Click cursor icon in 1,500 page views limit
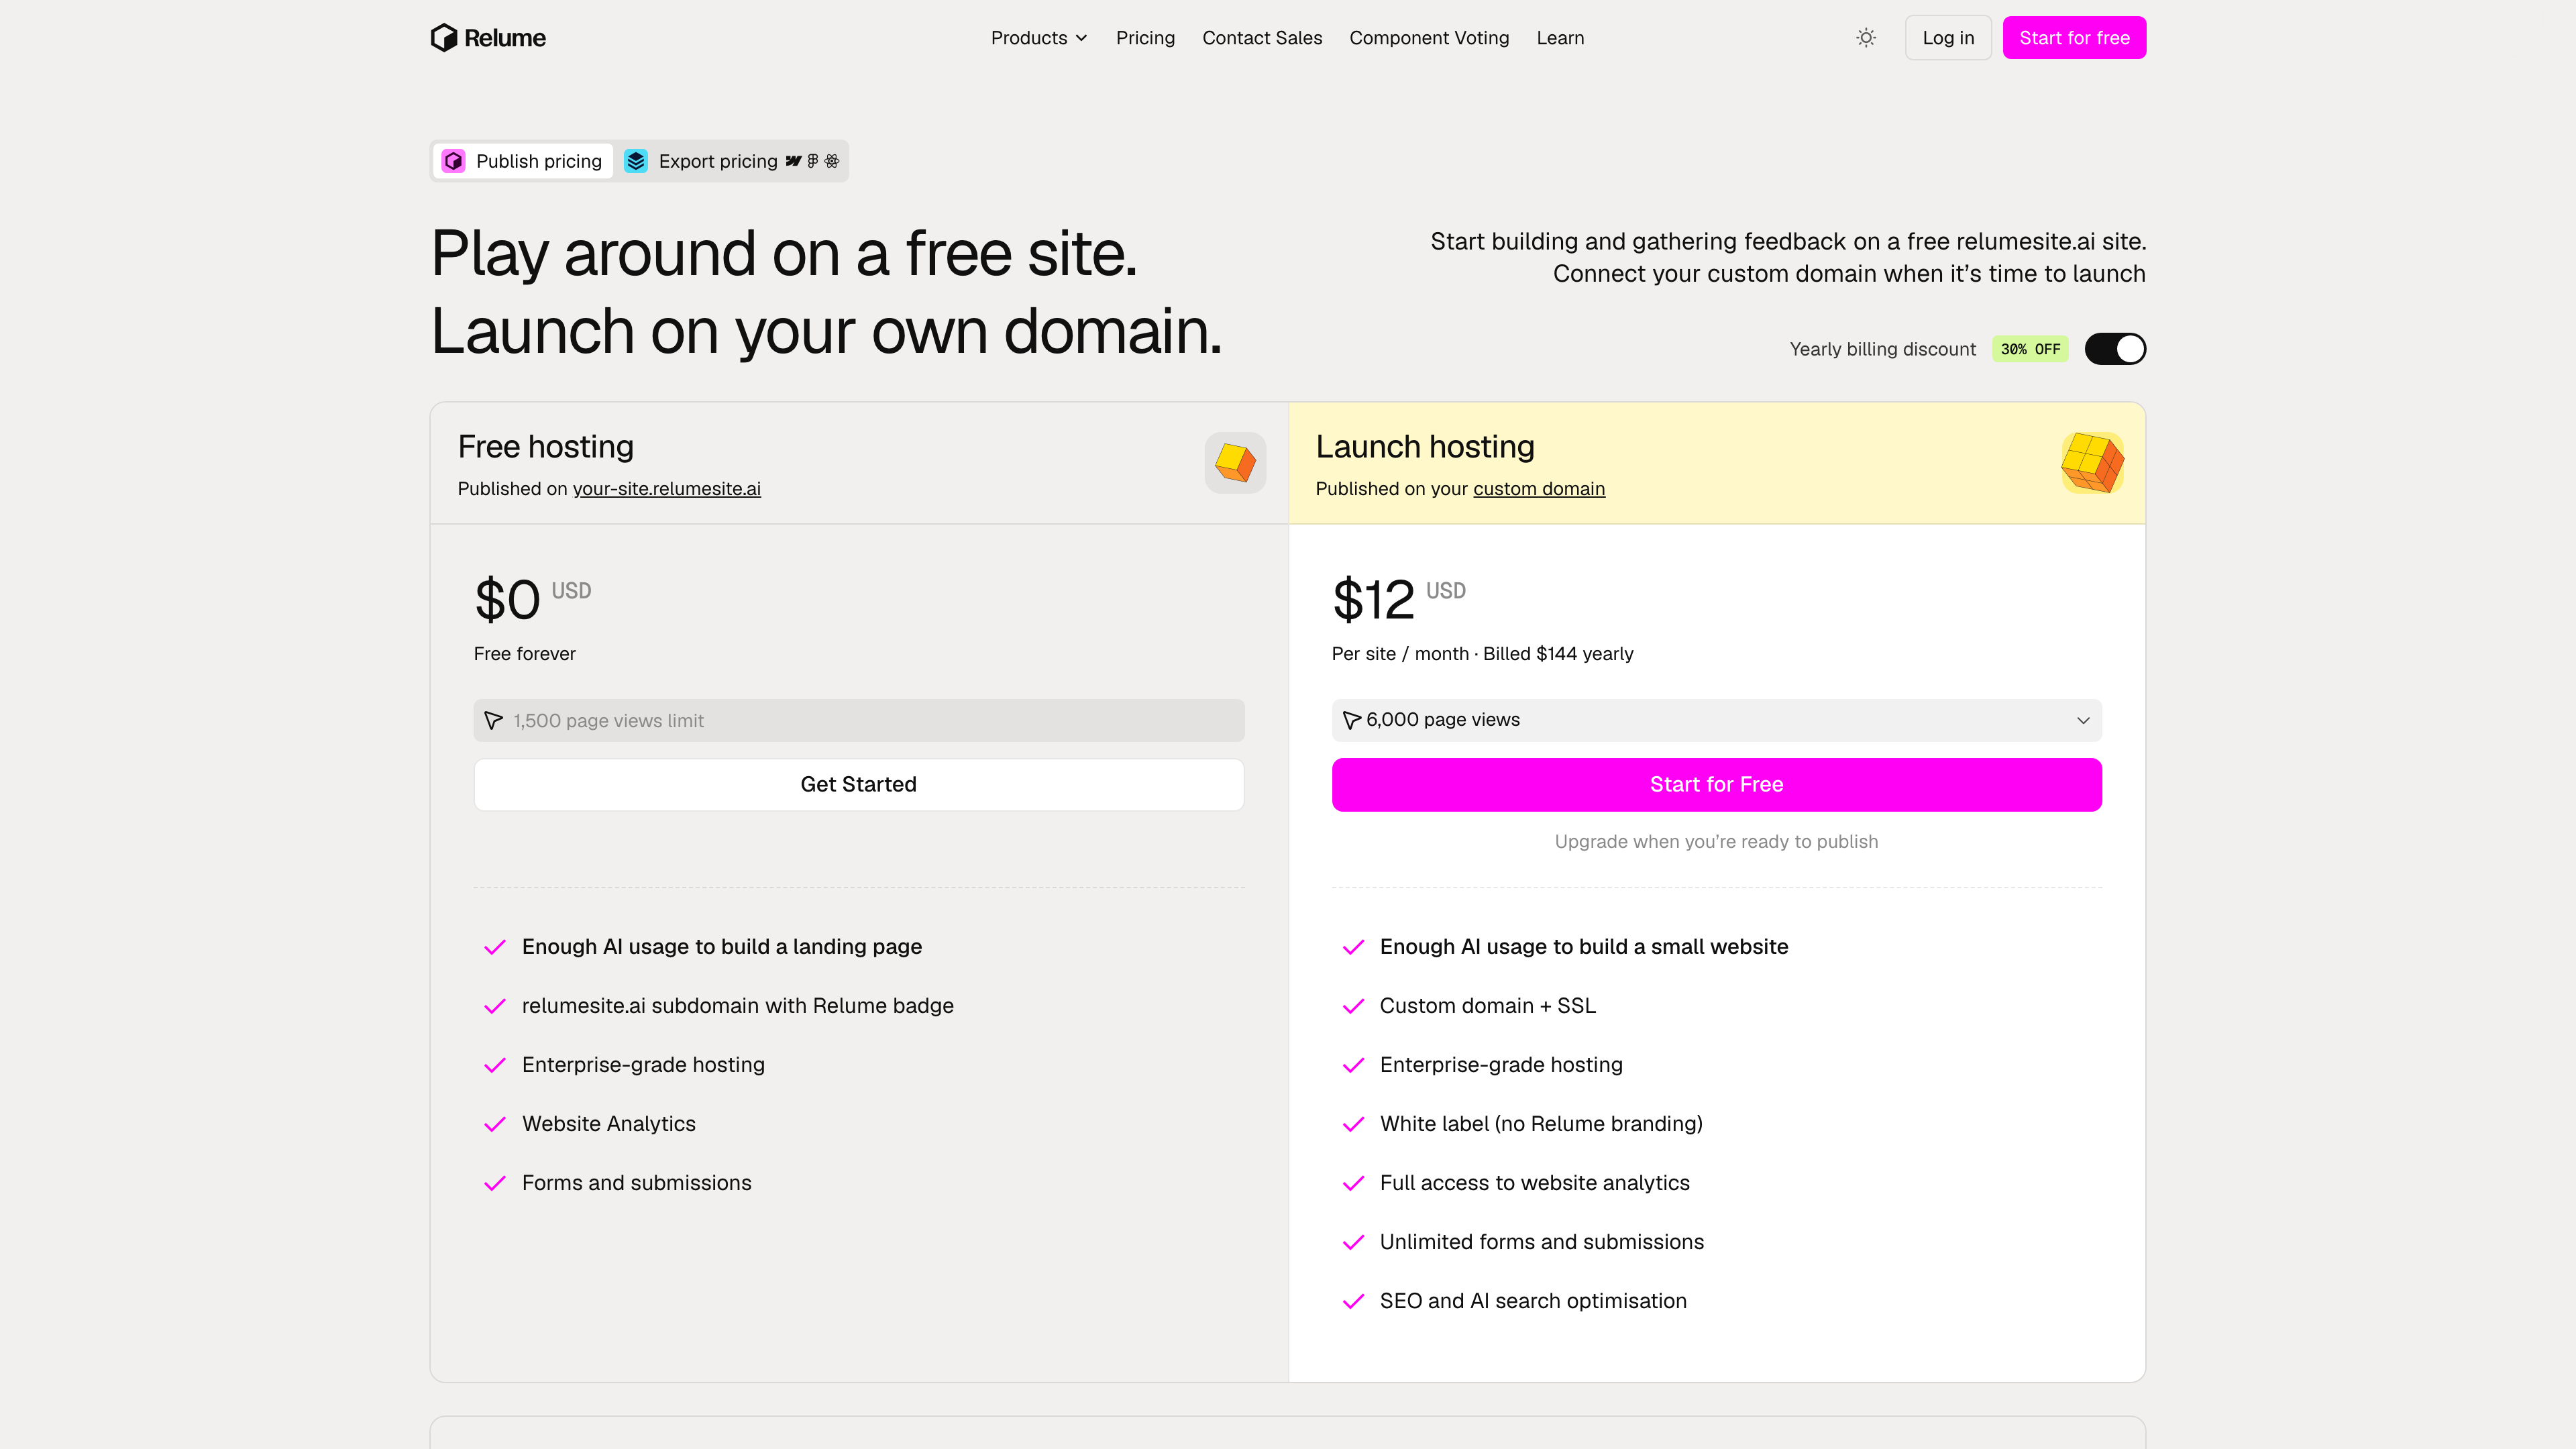Viewport: 2576px width, 1449px height. tap(493, 720)
